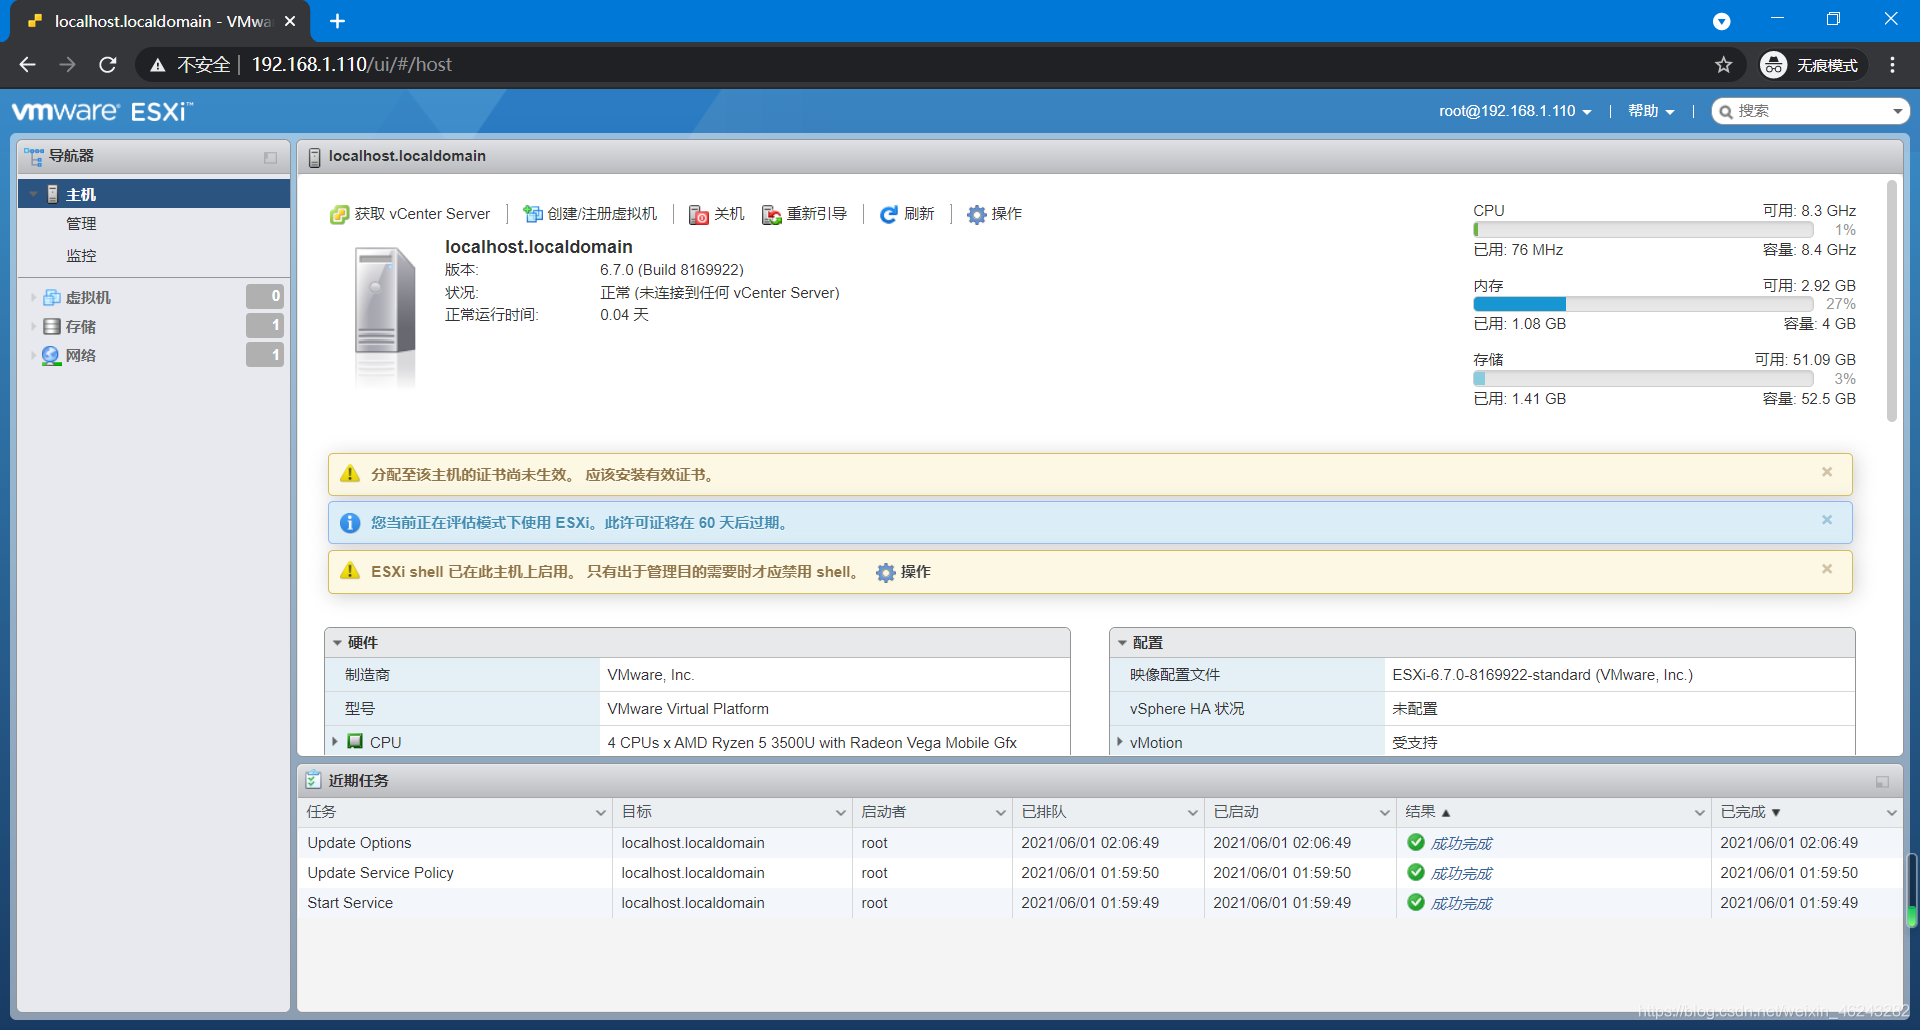
Task: Expand the vMotion row in configuration
Action: coord(1119,742)
